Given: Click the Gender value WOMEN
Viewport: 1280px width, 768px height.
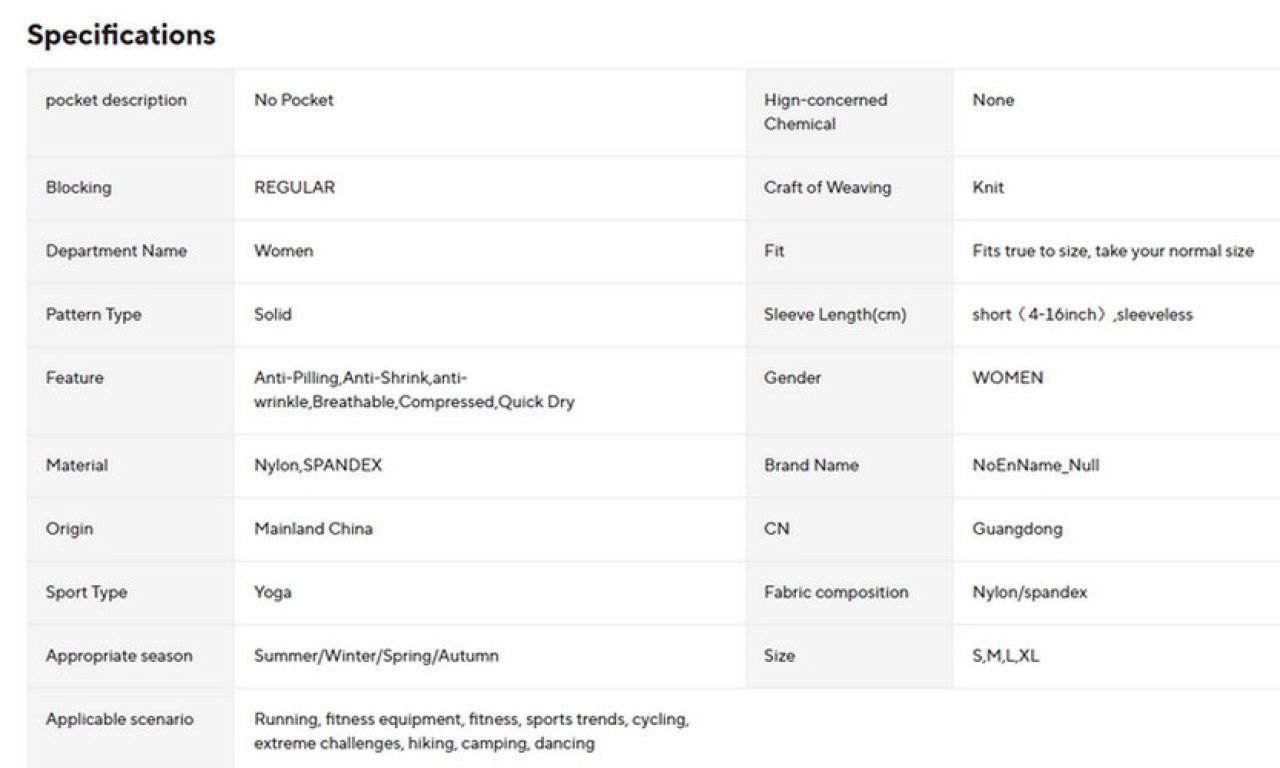Looking at the screenshot, I should [1007, 378].
